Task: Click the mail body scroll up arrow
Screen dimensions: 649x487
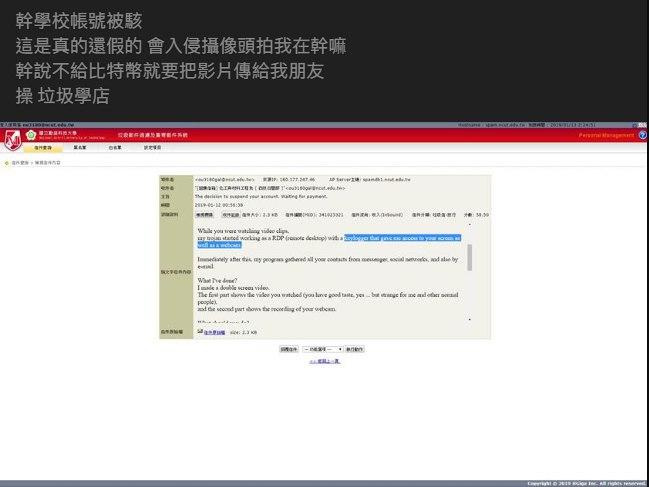Action: click(x=470, y=225)
